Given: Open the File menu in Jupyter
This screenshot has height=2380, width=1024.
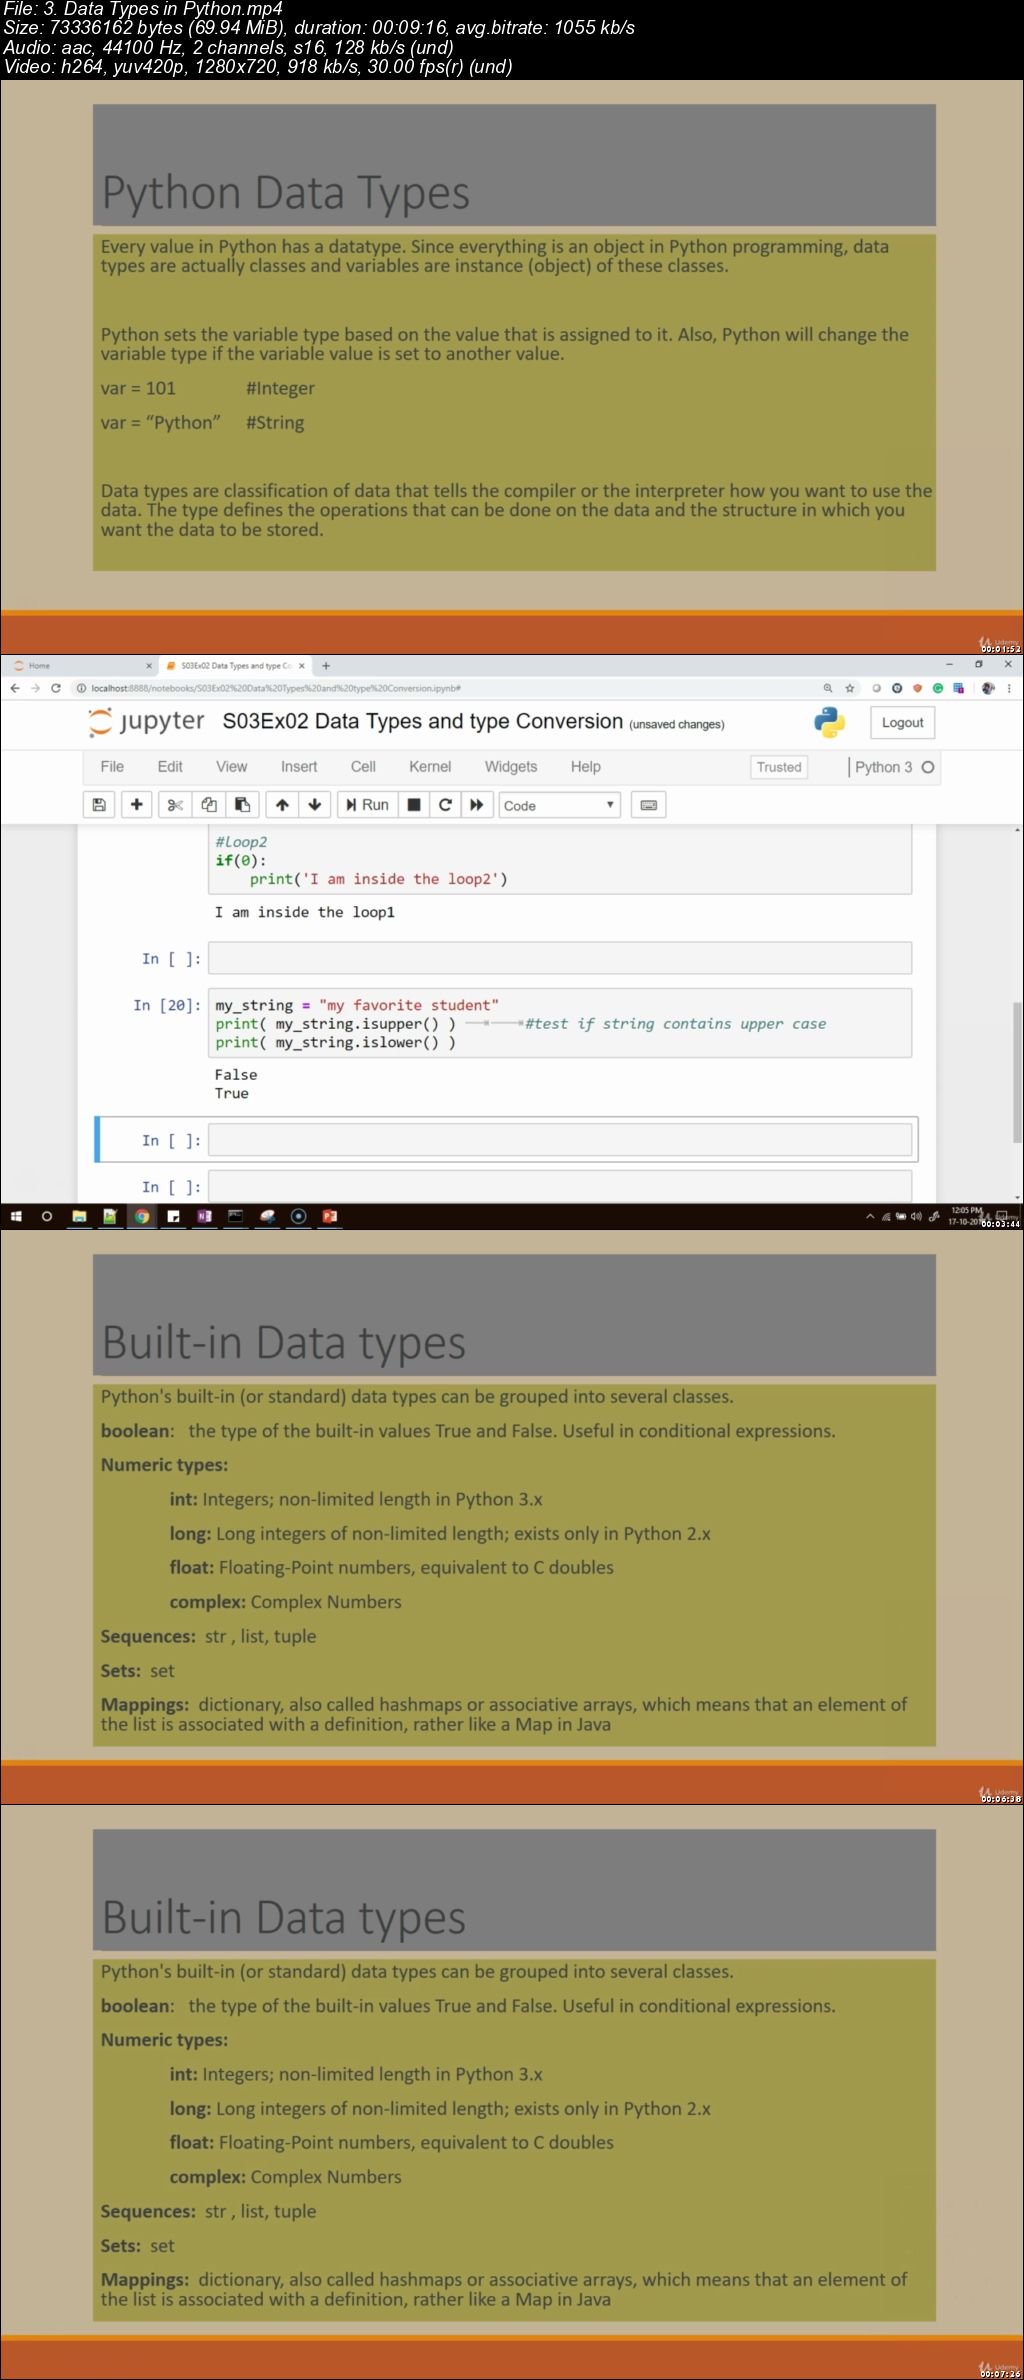Looking at the screenshot, I should point(112,767).
